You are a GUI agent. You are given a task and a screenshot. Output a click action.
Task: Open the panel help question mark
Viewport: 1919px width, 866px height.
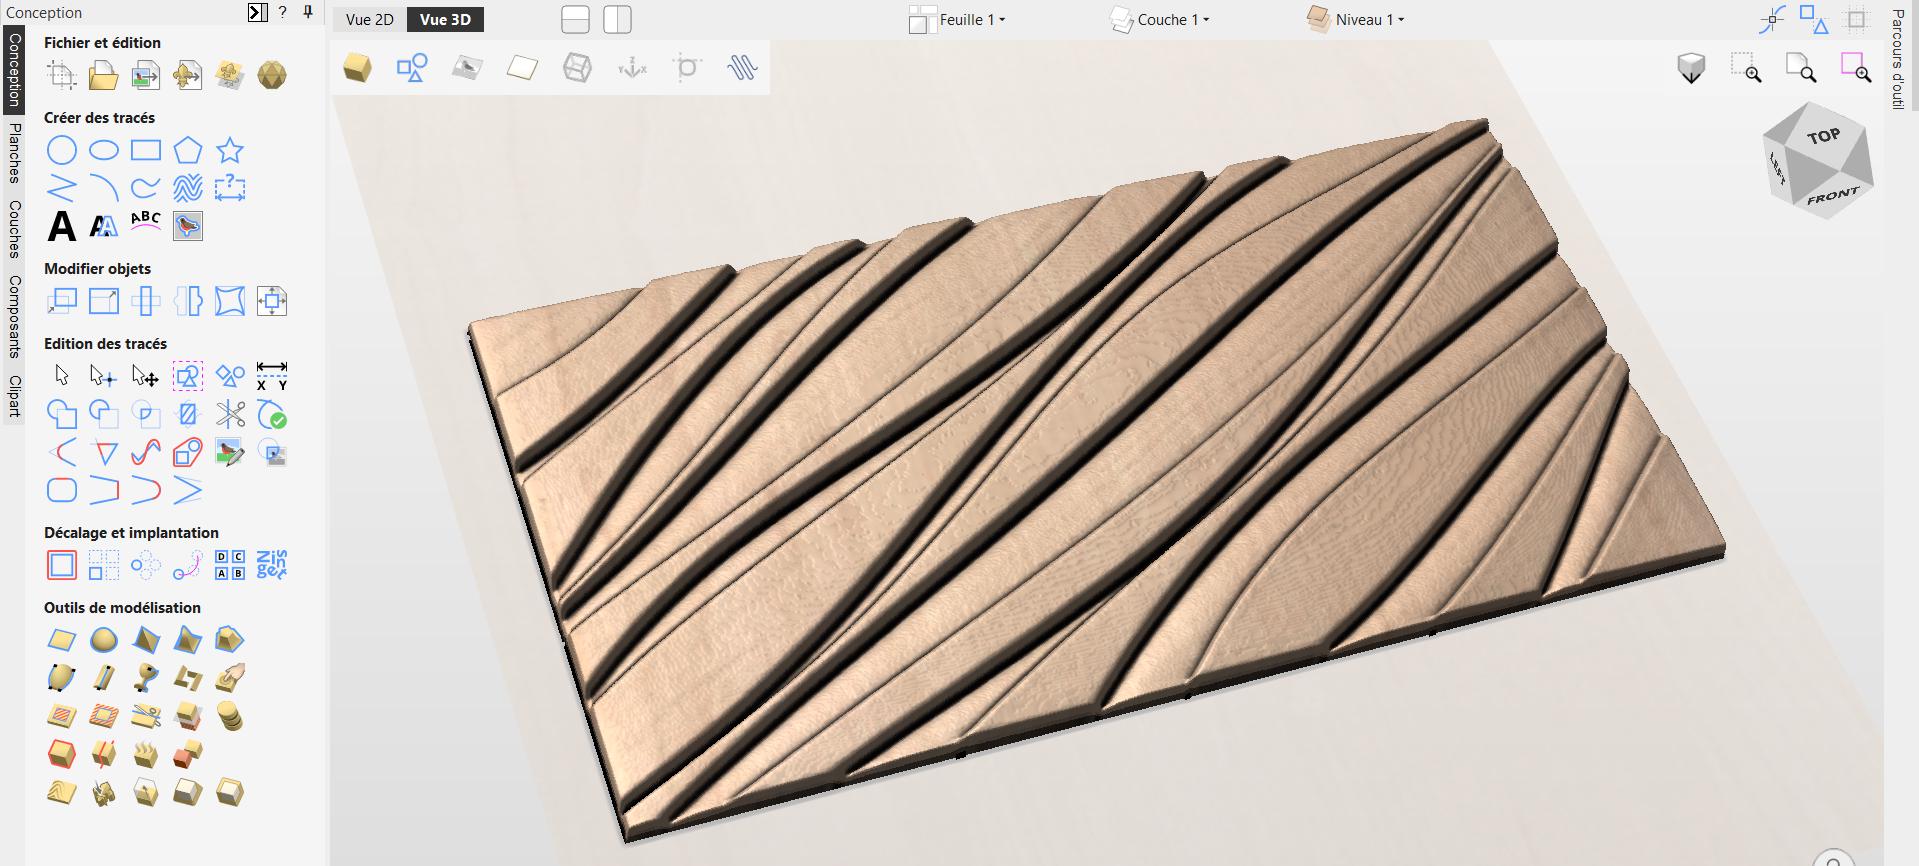(283, 12)
